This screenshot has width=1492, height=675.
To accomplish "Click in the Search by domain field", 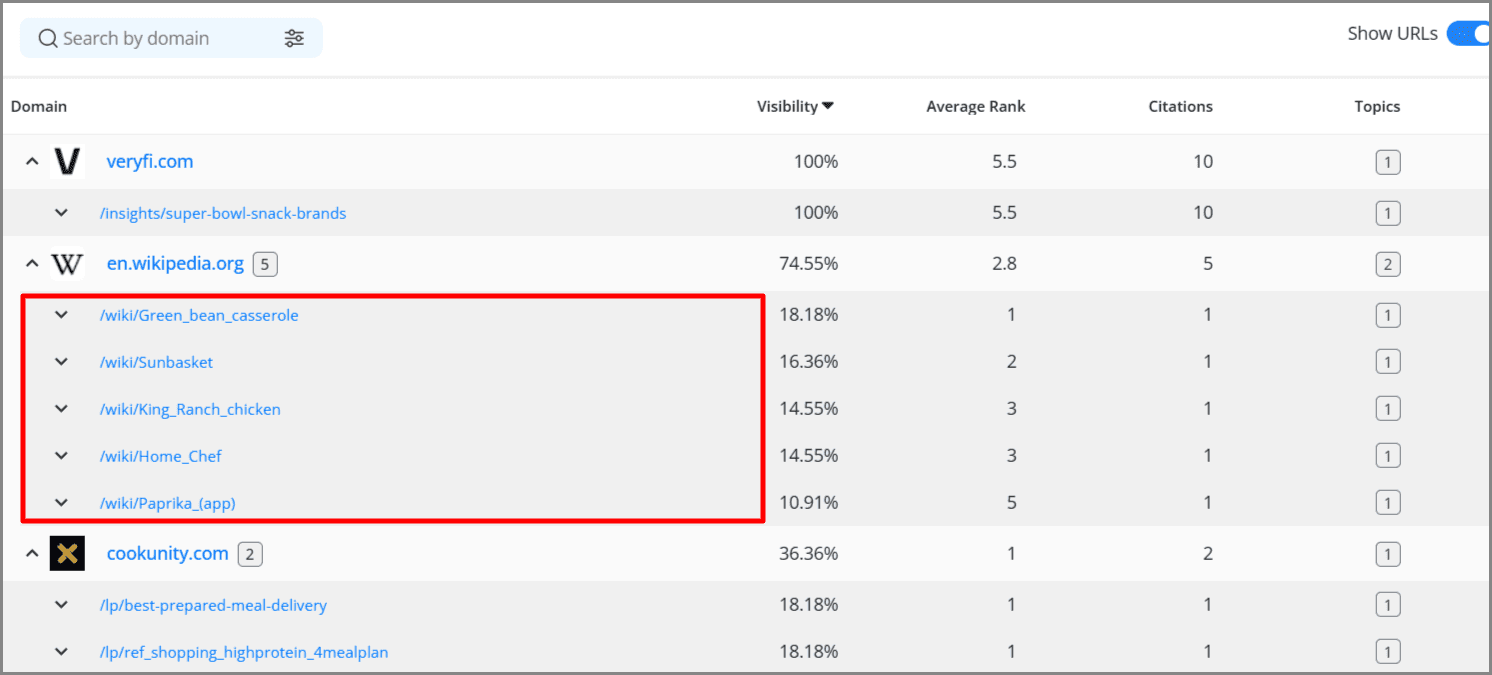I will tap(171, 38).
